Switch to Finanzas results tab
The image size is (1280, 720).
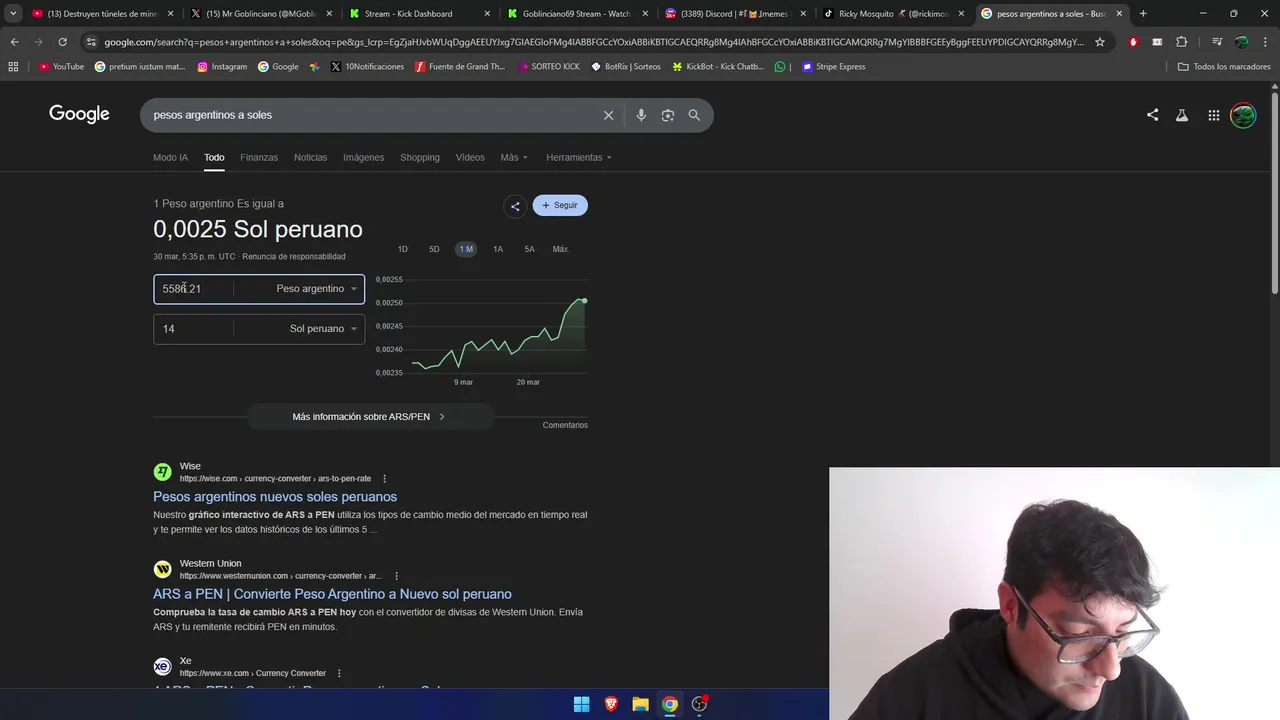[259, 157]
